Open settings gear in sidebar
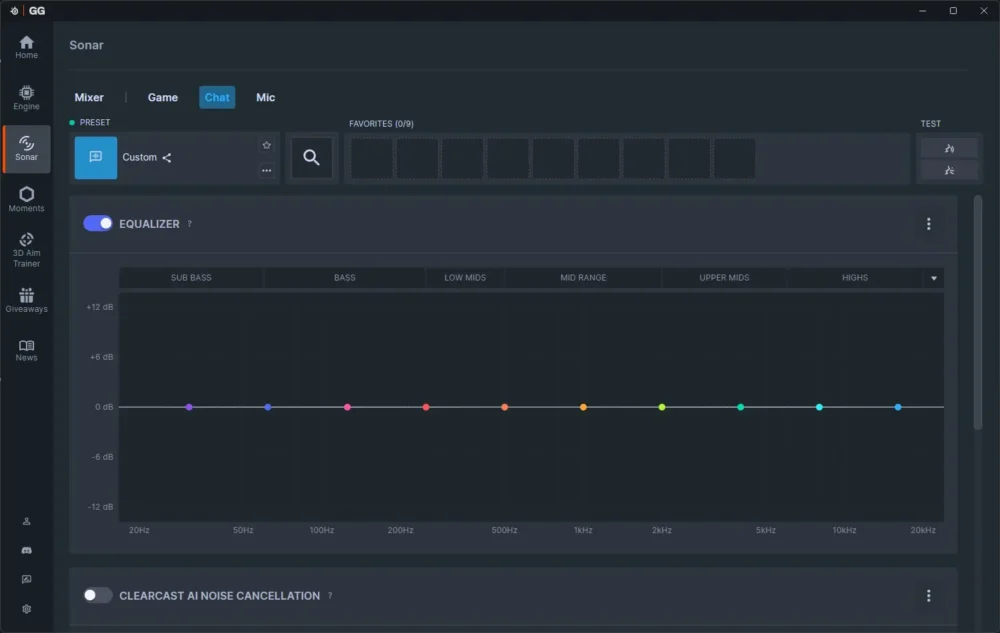Image resolution: width=1000 pixels, height=633 pixels. 26,609
